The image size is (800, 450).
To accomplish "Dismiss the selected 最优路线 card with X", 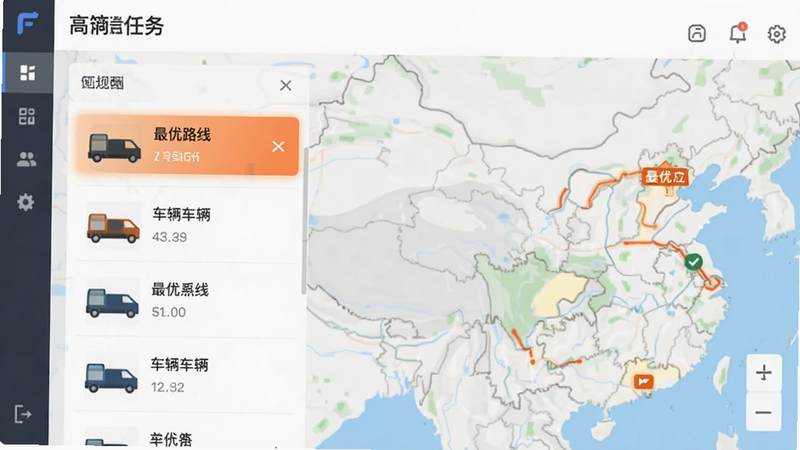I will (x=278, y=146).
